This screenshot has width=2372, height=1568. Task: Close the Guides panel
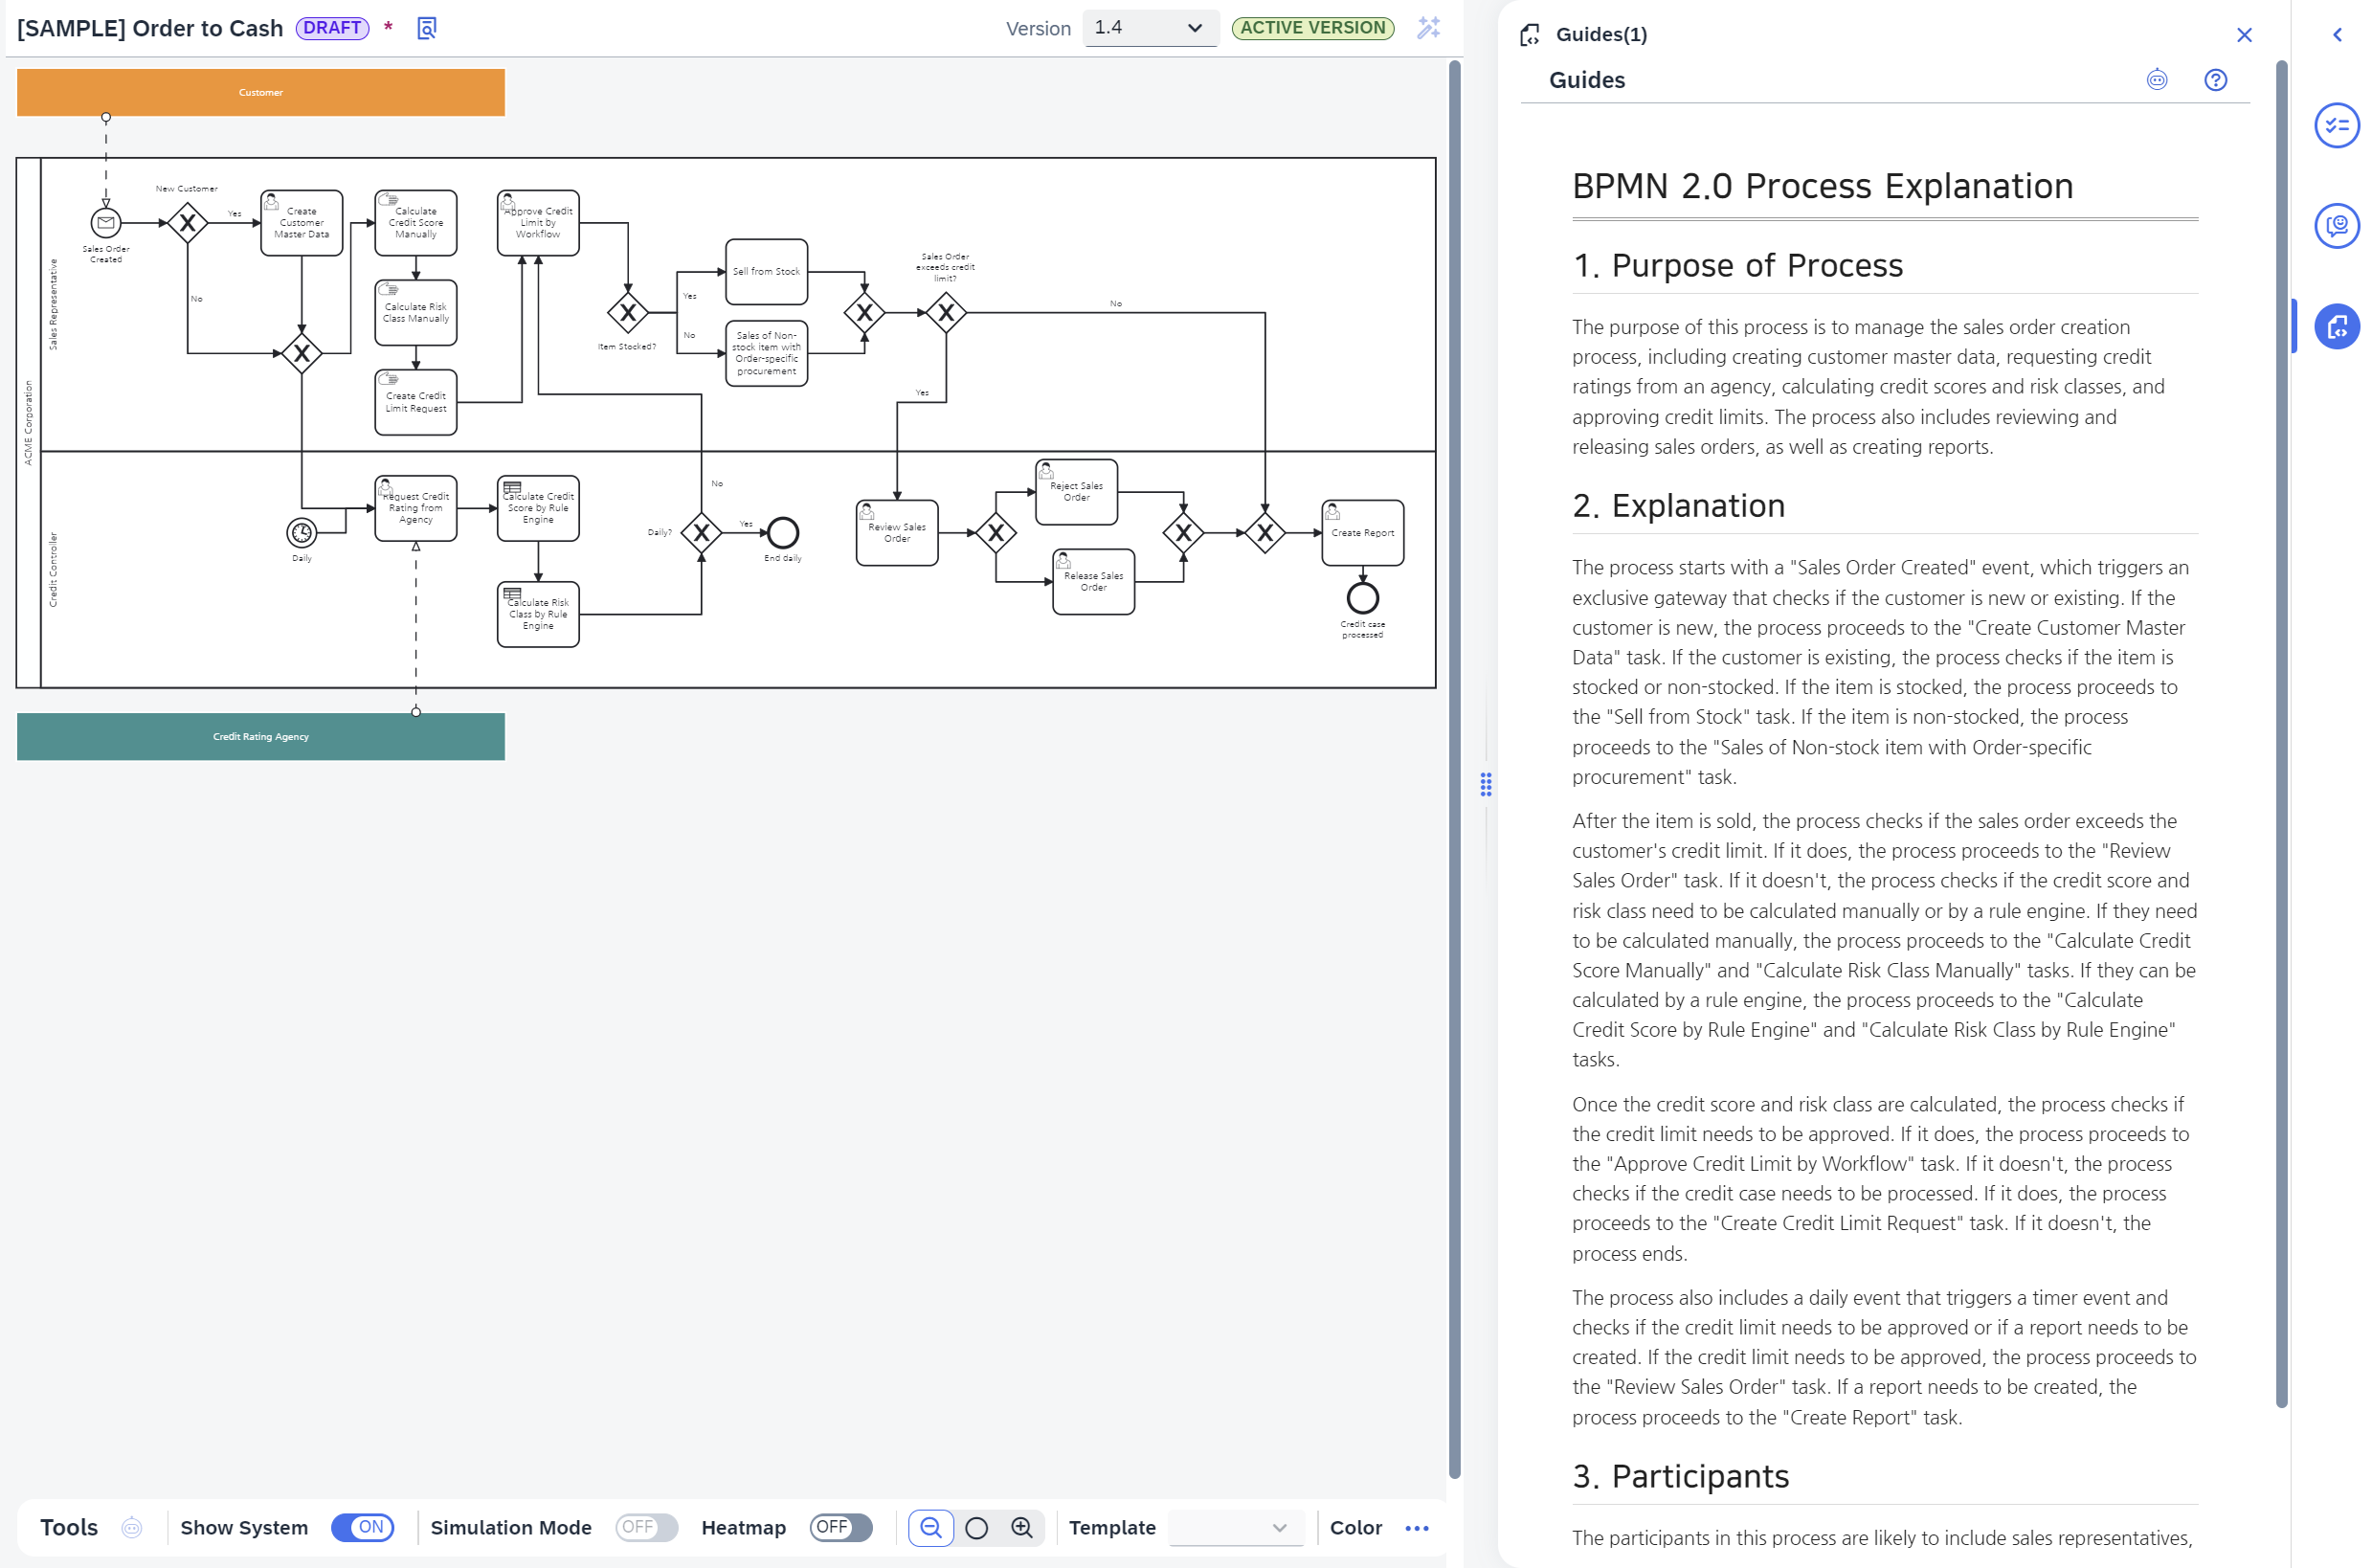pyautogui.click(x=2244, y=35)
